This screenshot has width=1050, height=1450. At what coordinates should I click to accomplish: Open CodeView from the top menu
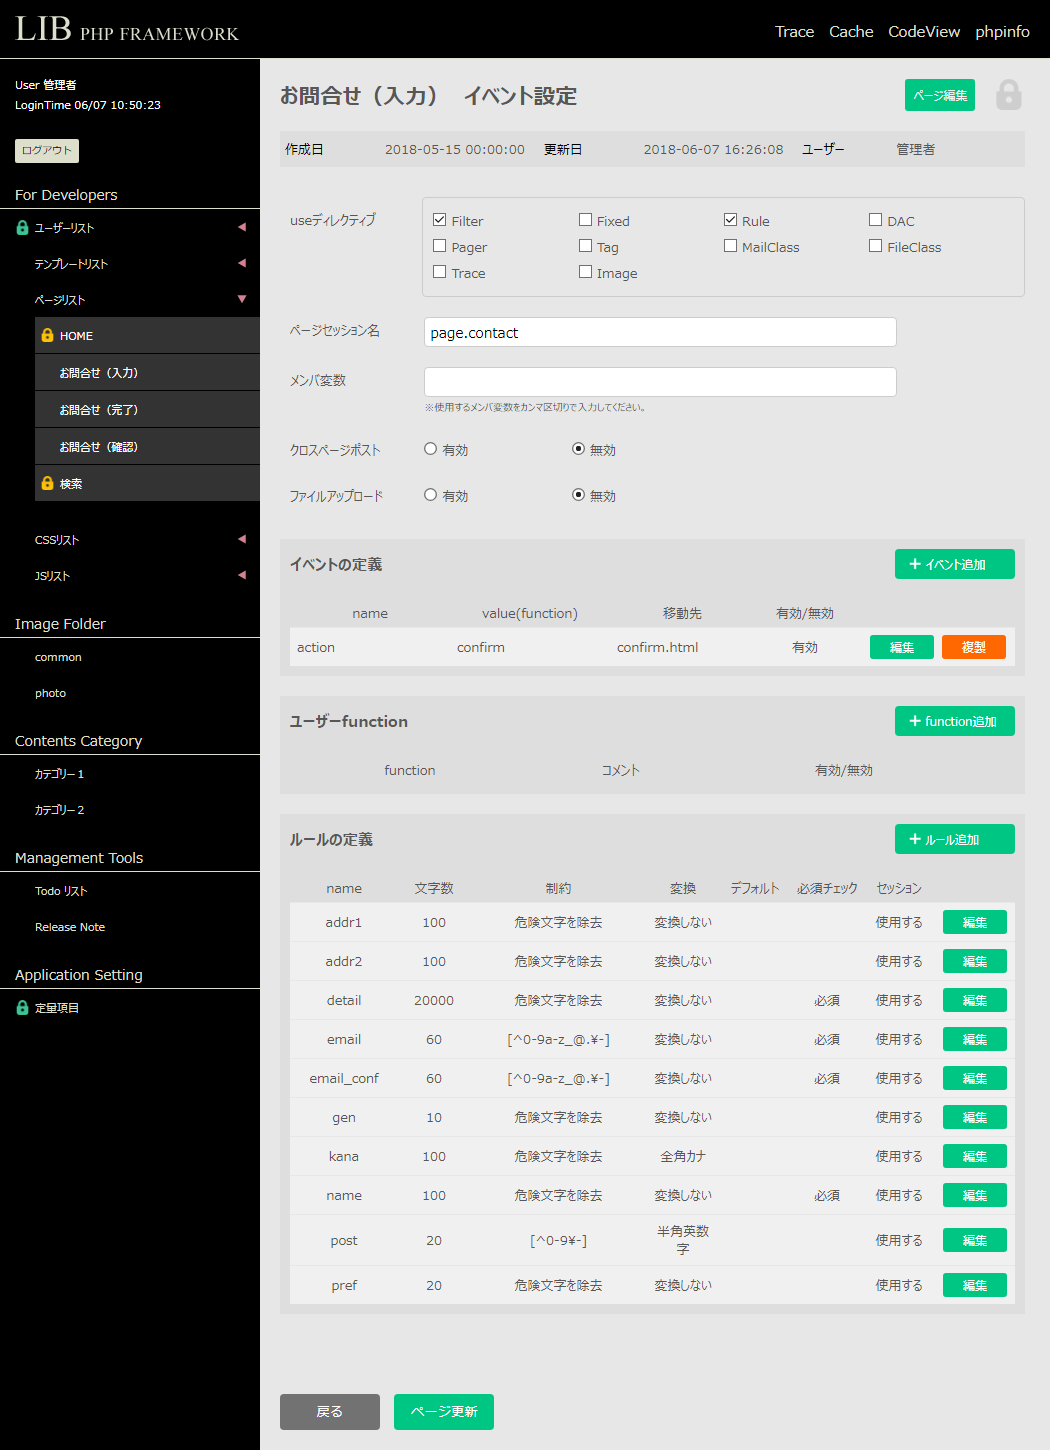pos(923,32)
